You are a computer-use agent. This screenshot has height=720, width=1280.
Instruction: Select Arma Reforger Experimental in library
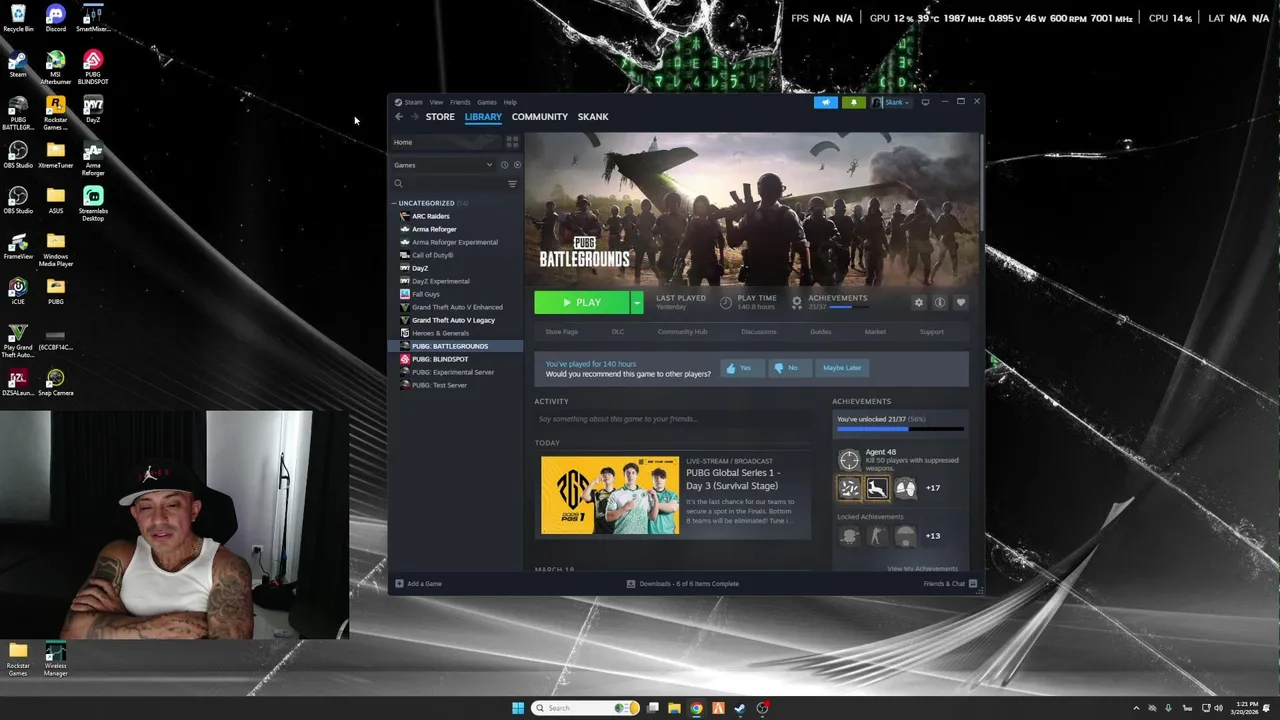[x=455, y=242]
